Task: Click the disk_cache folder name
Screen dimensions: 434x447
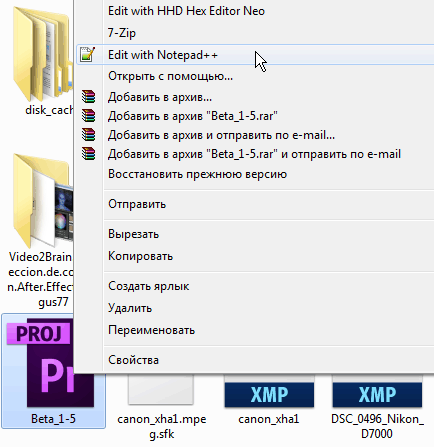Action: tap(49, 110)
